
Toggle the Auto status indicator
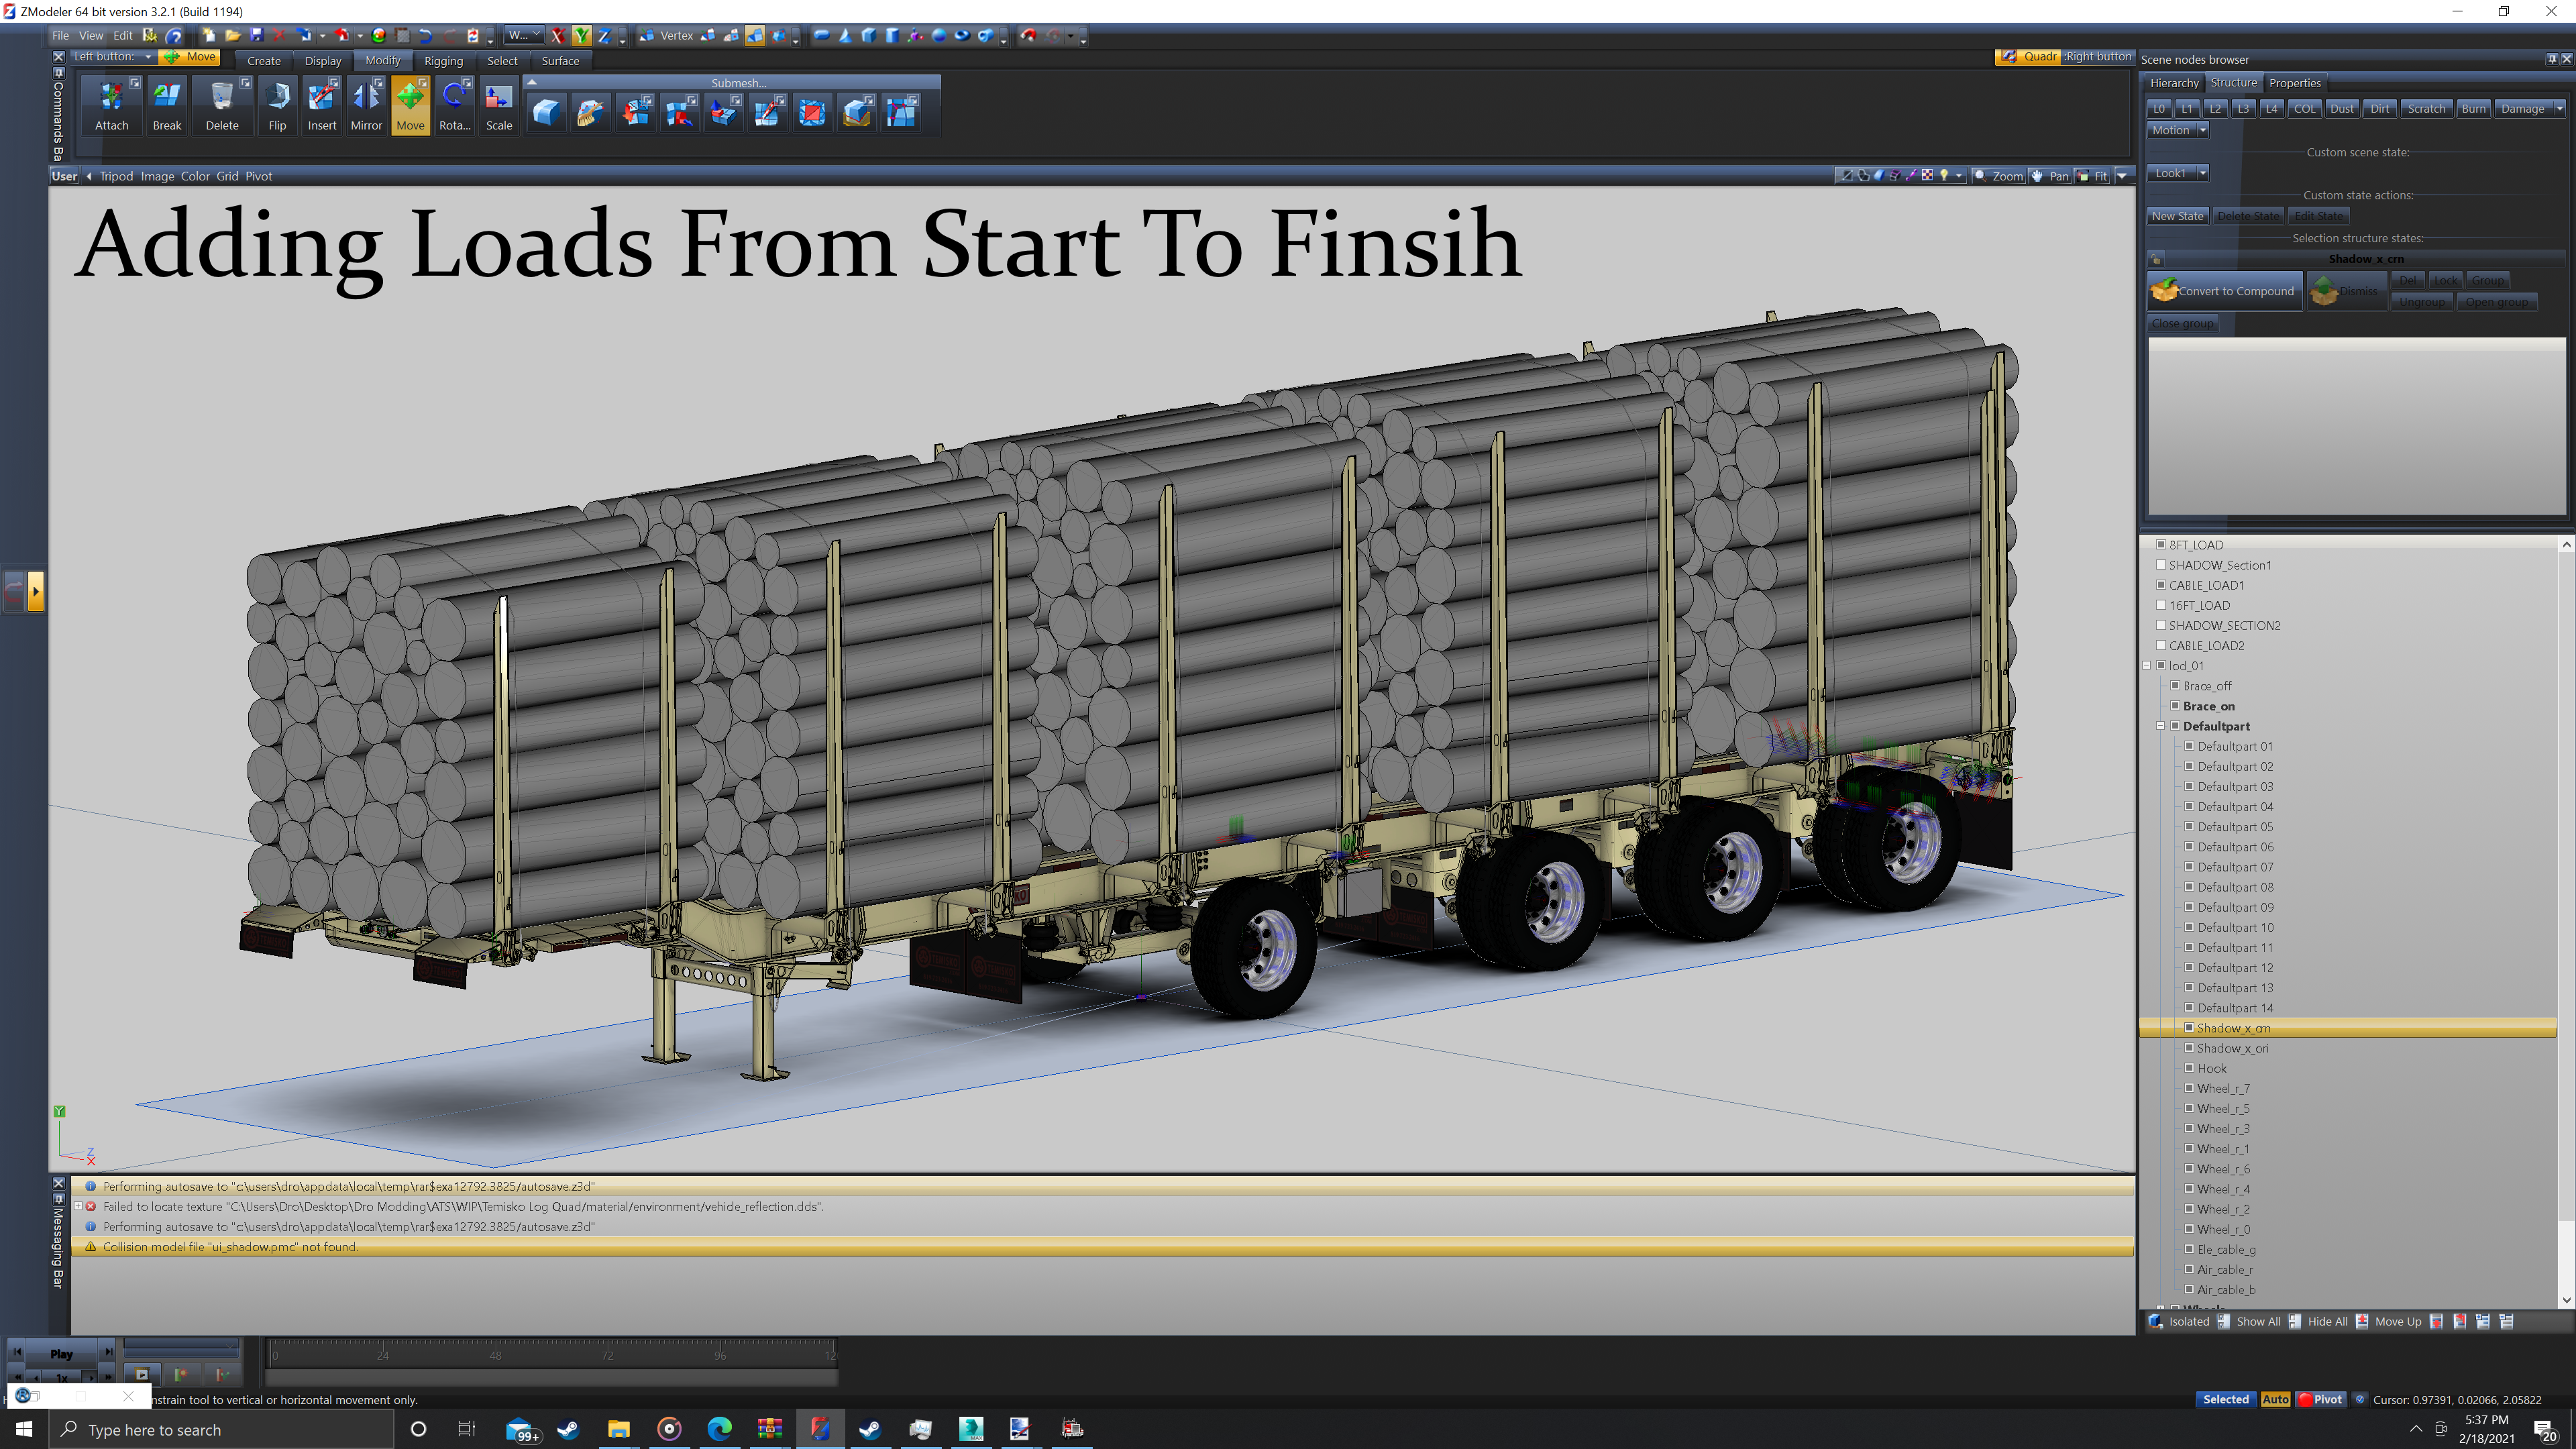click(2275, 1399)
